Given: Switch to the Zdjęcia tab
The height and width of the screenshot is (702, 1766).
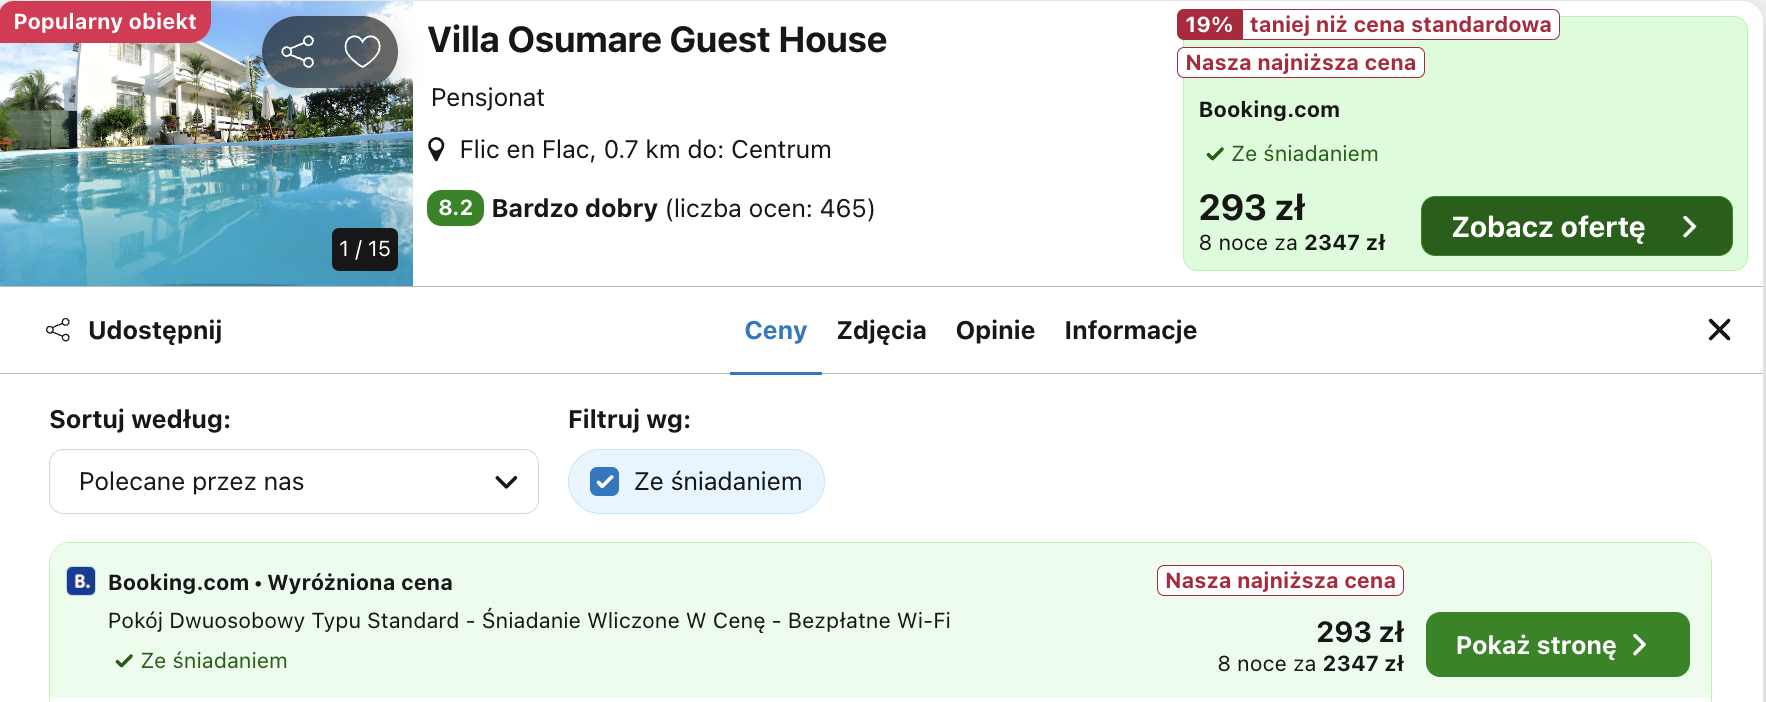Looking at the screenshot, I should click(881, 330).
